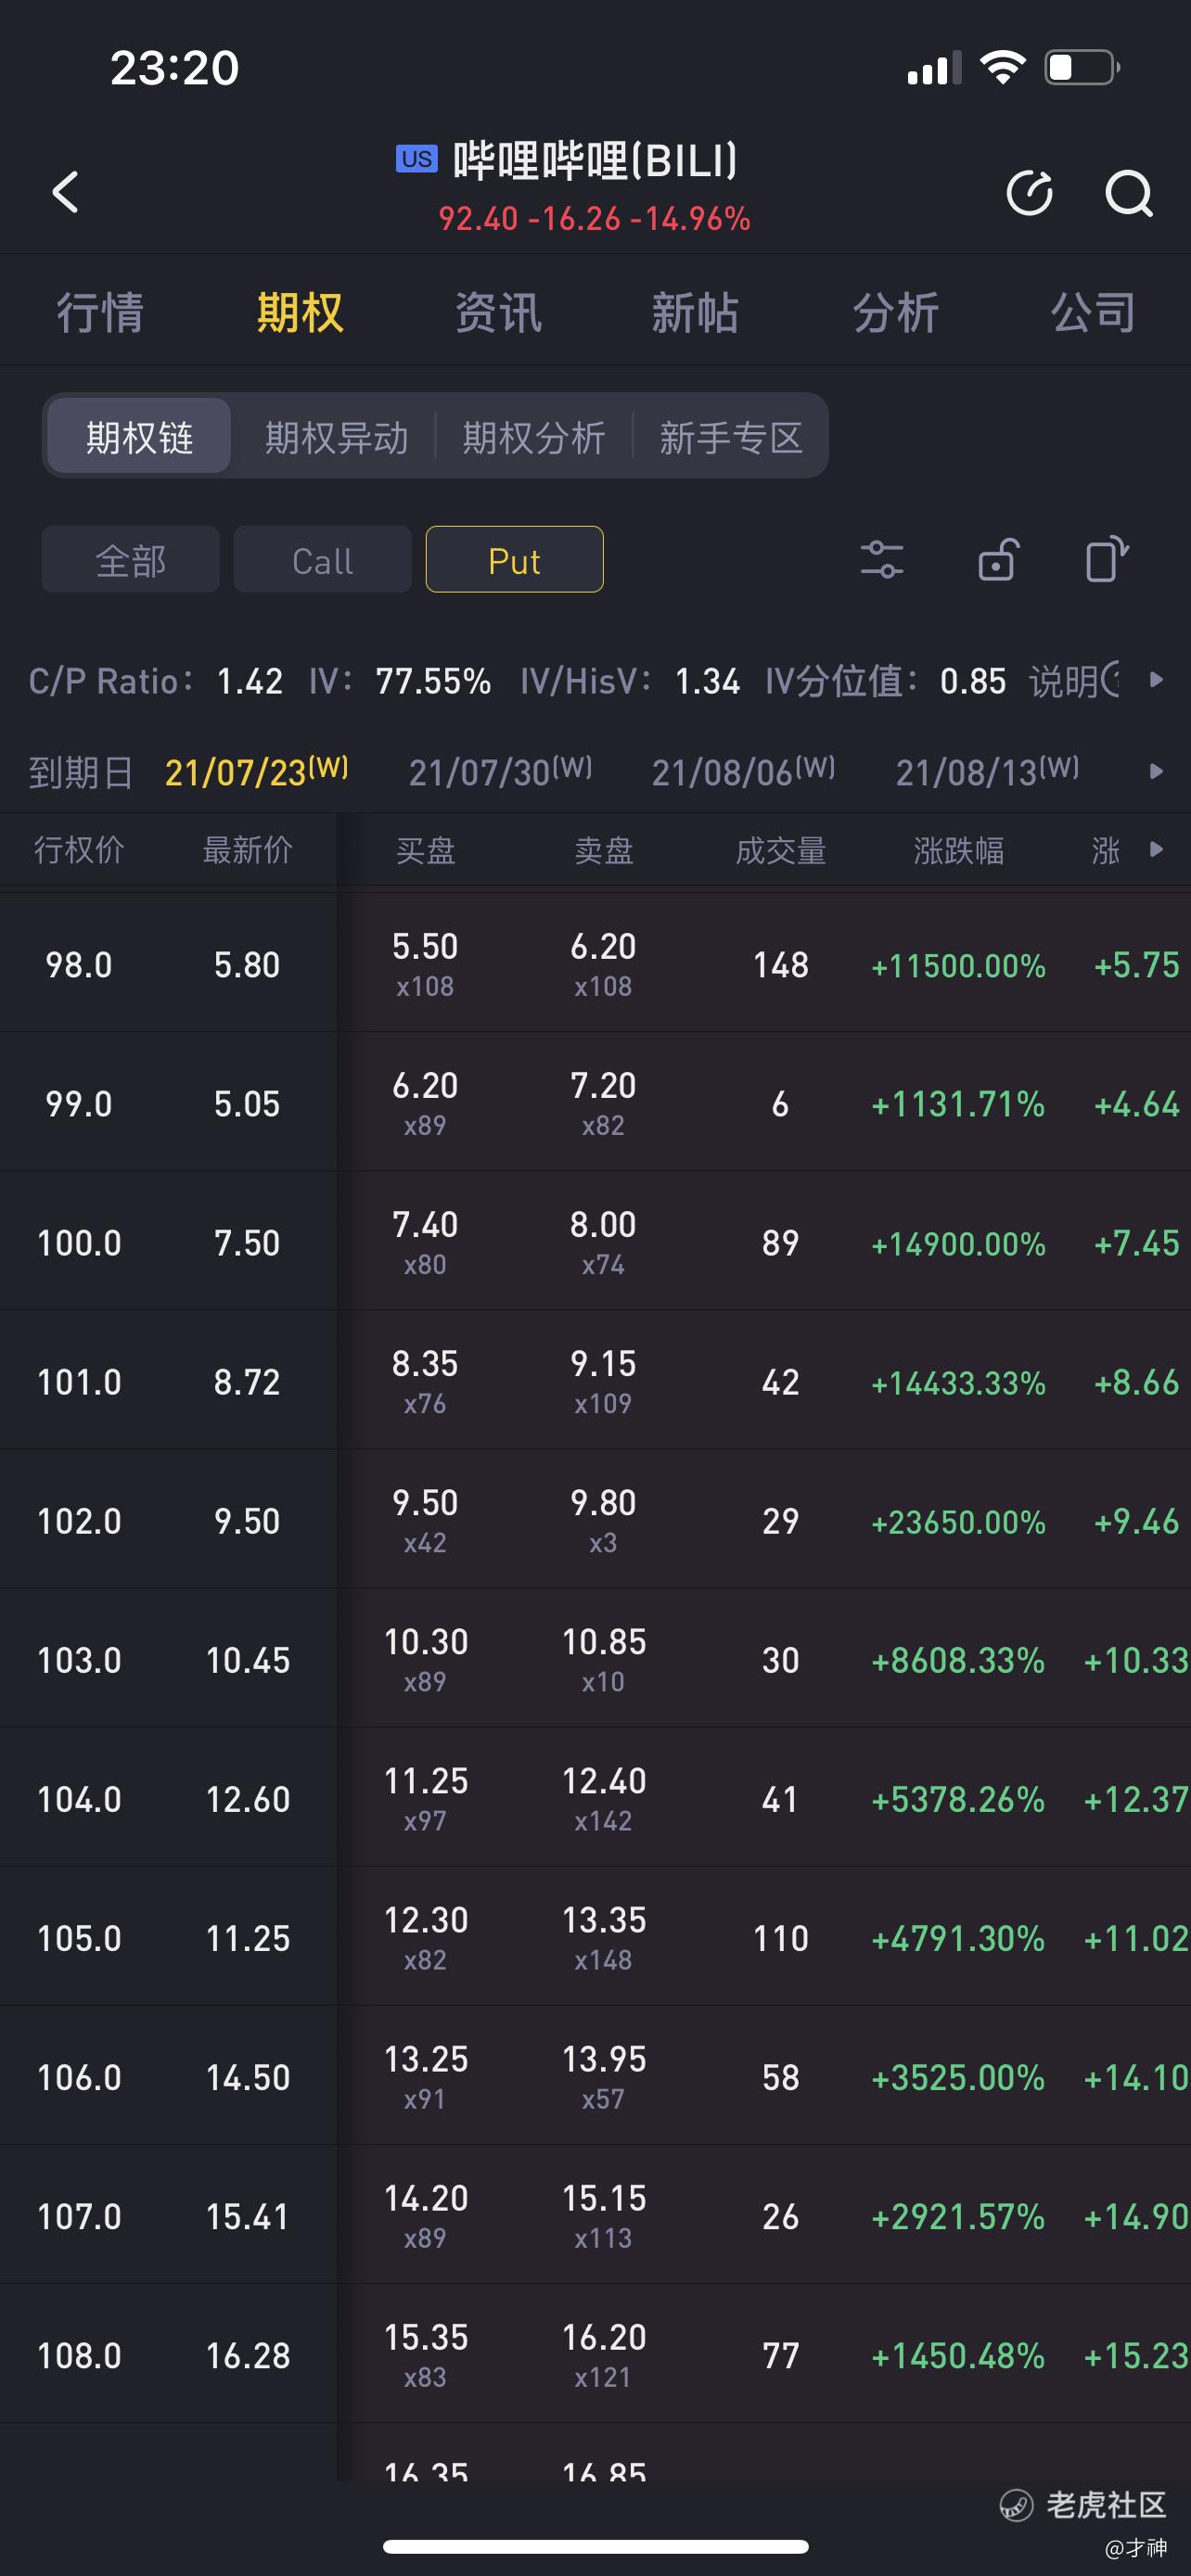Open the 资讯 tab
This screenshot has height=2576, width=1191.
[x=498, y=313]
